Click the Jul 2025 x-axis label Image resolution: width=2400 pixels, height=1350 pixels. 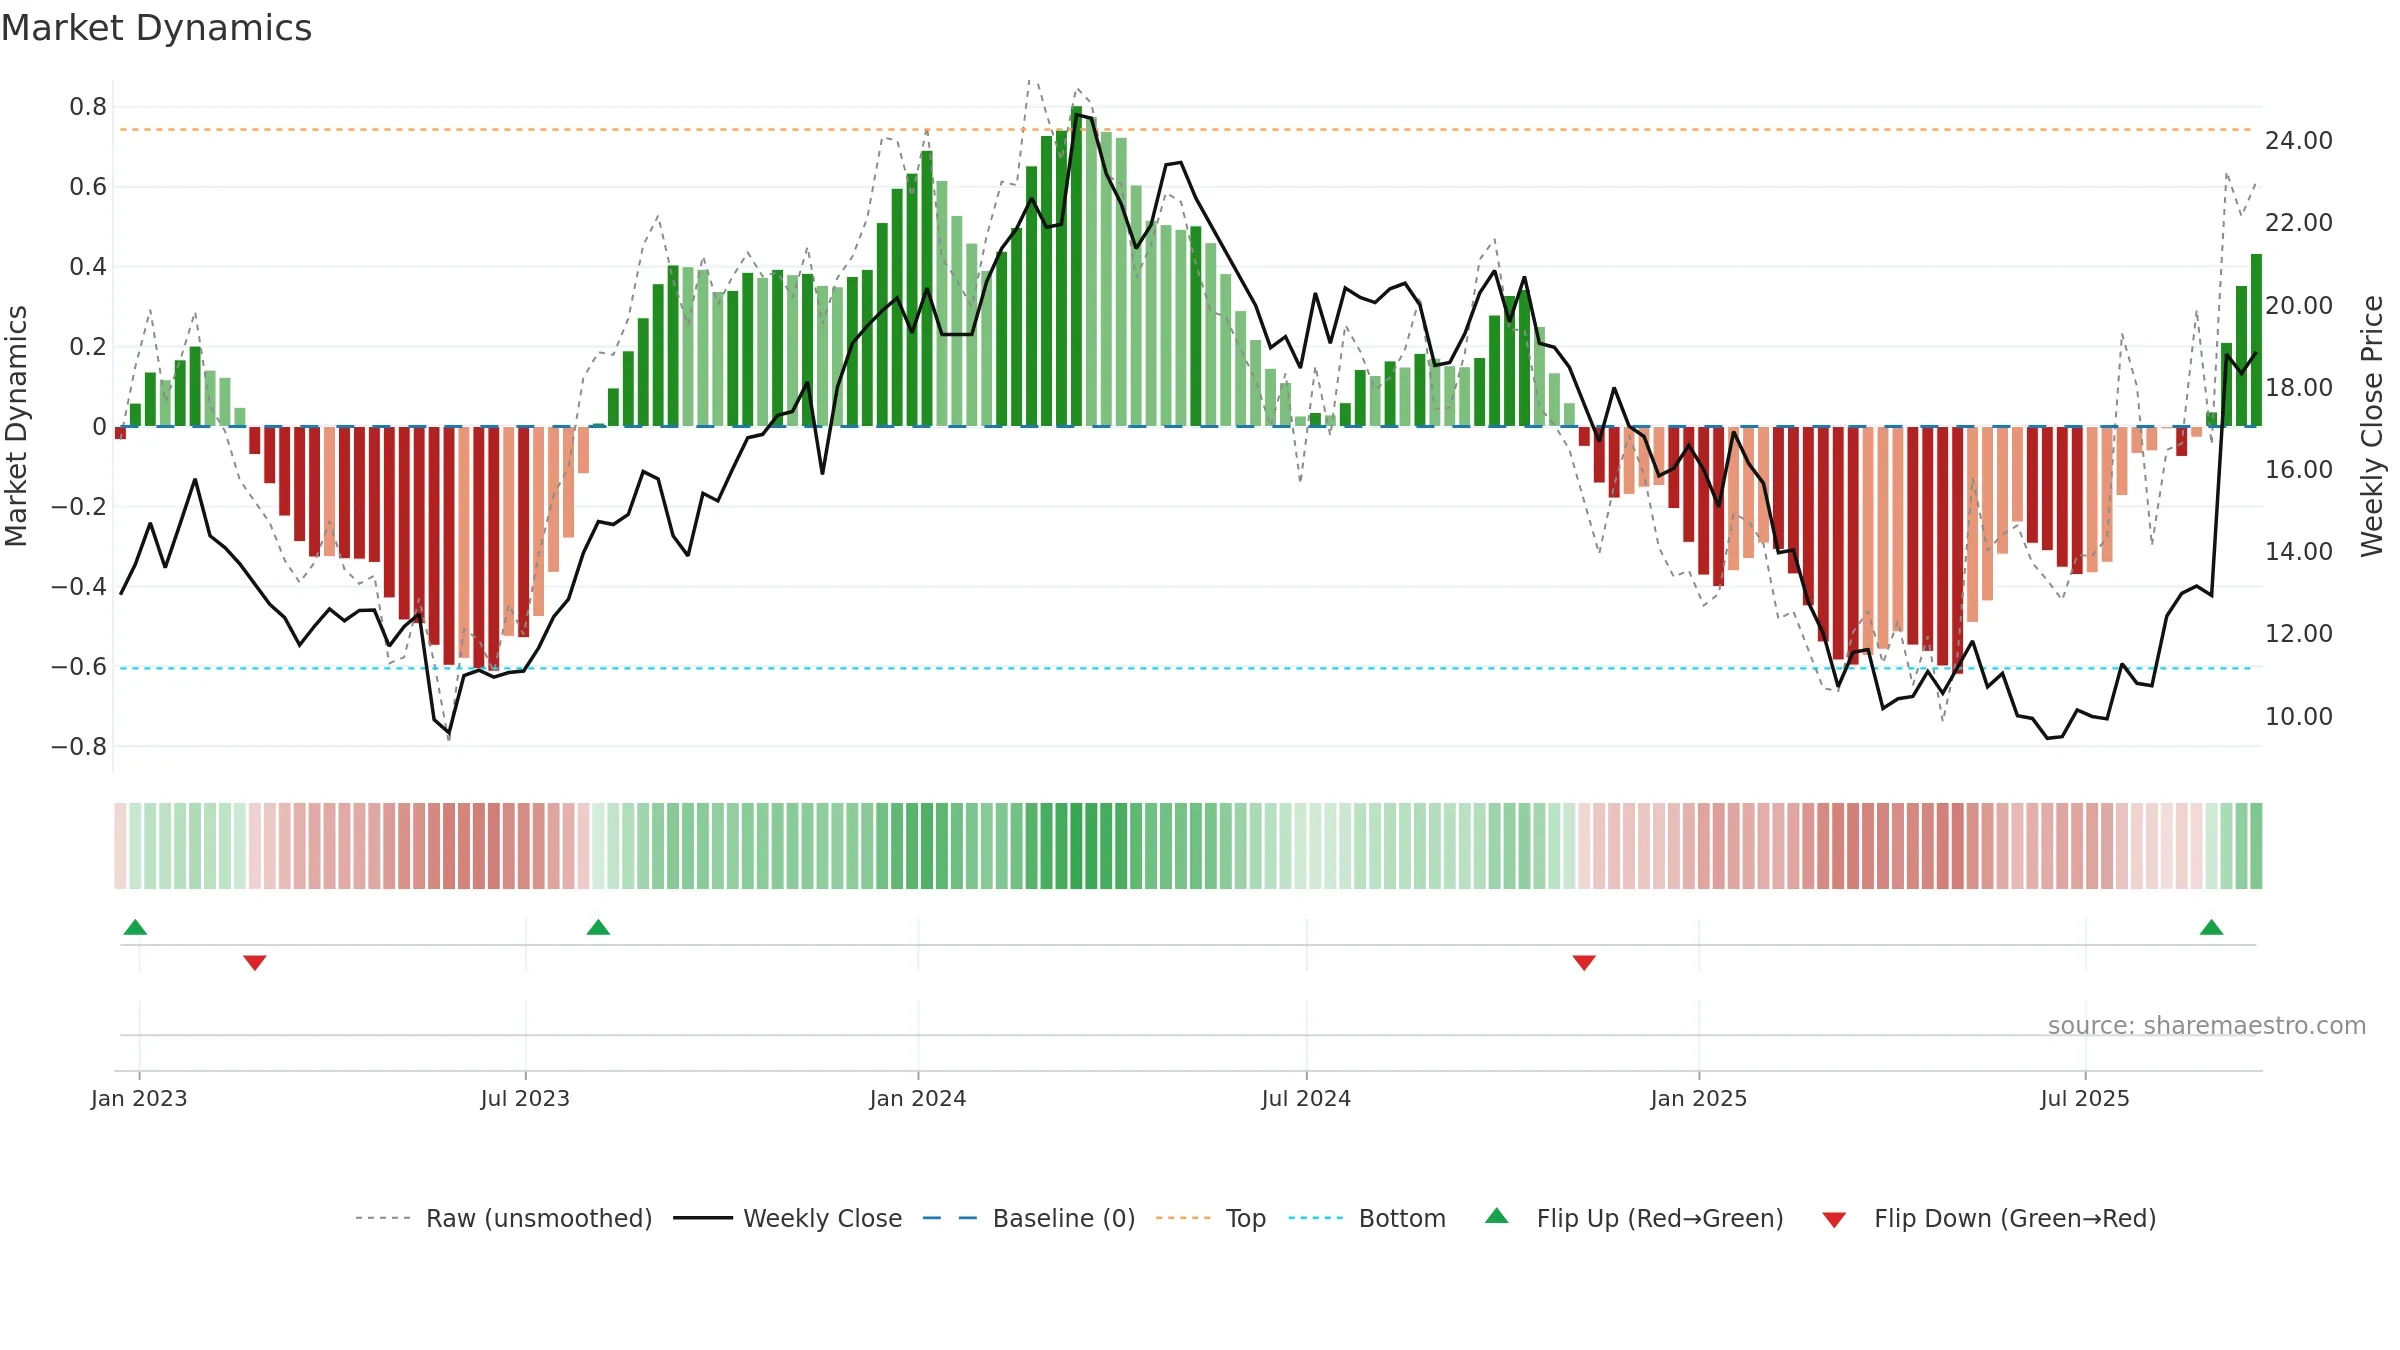(x=2085, y=1098)
